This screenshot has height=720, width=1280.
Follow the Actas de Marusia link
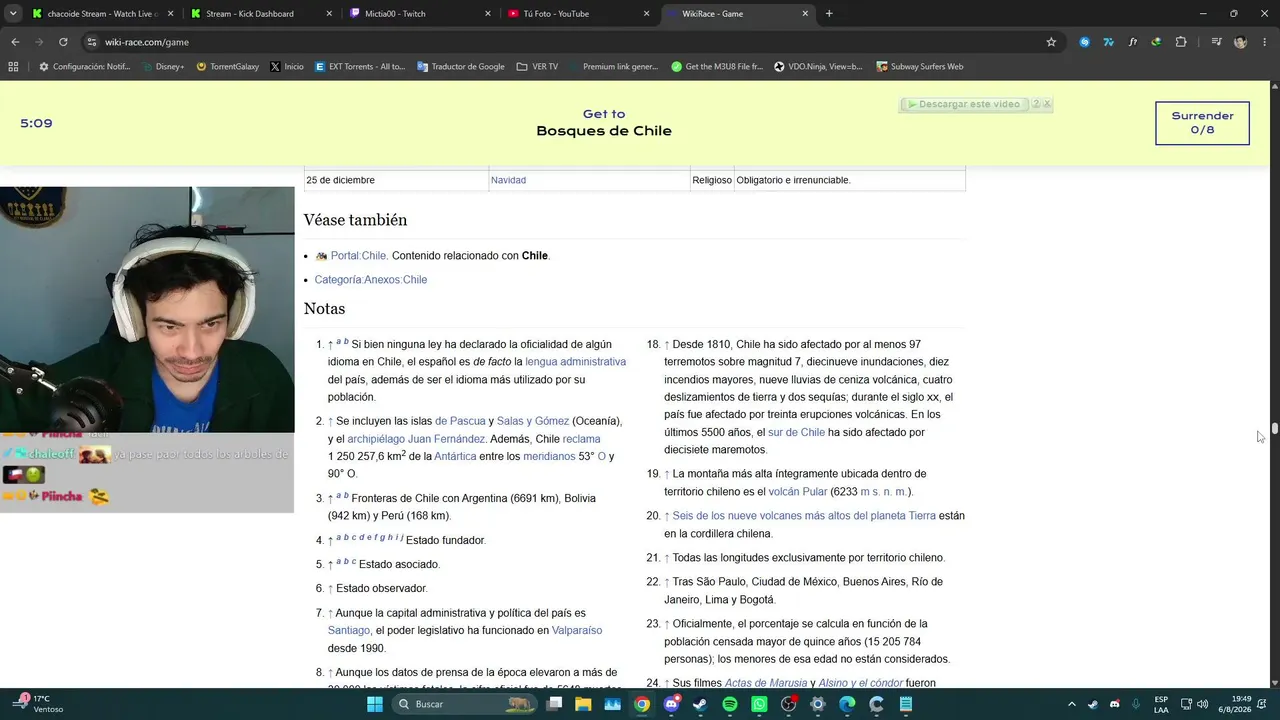[x=766, y=683]
